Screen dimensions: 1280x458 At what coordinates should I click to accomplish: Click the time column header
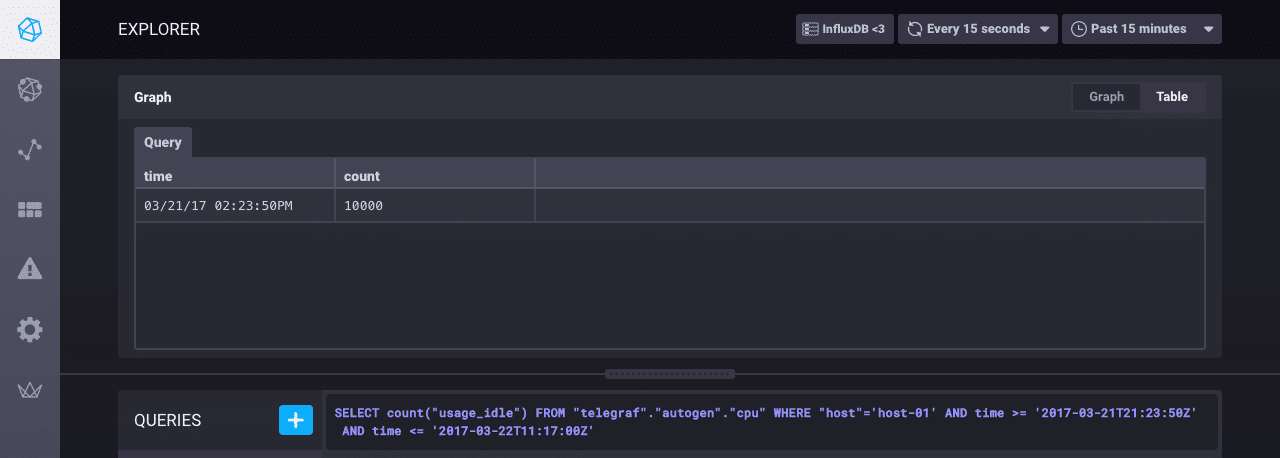[x=234, y=176]
